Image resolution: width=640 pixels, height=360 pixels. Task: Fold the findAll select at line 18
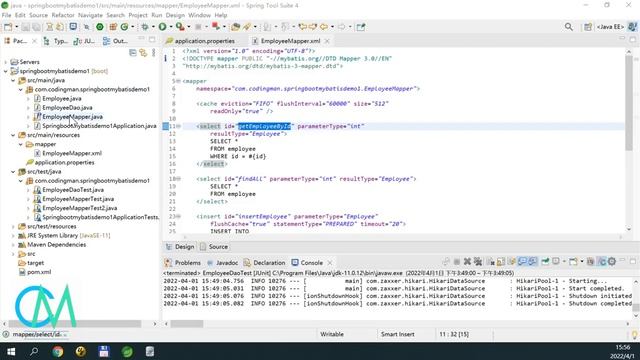tap(178, 179)
